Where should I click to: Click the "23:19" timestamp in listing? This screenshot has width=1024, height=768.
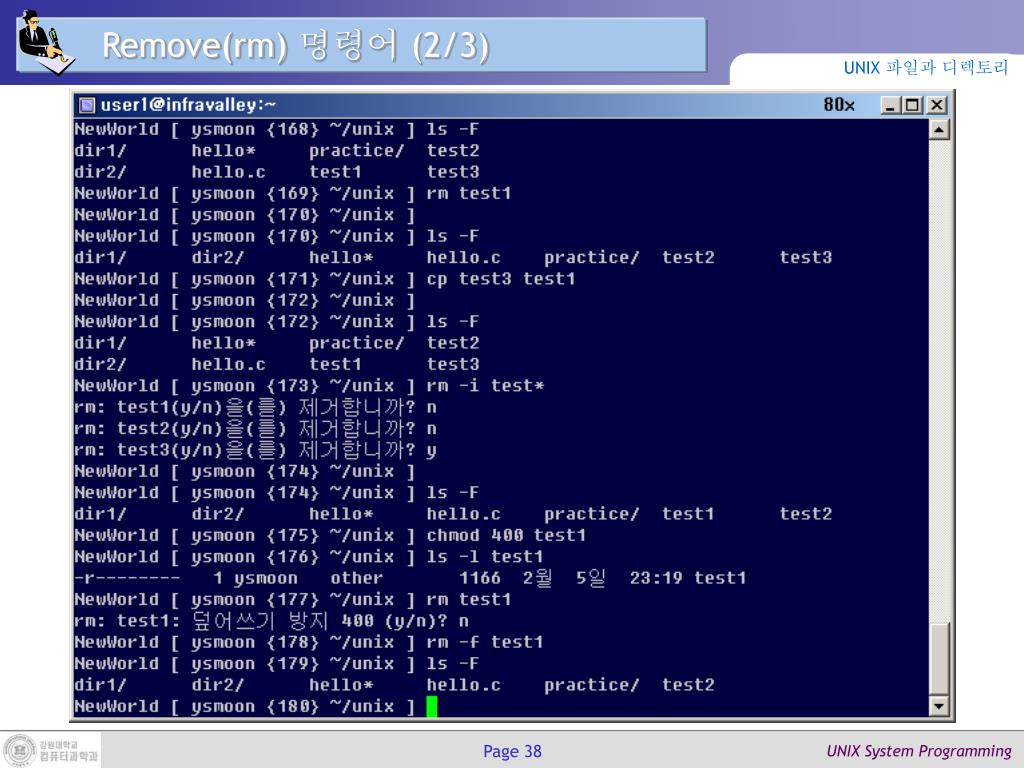click(x=656, y=579)
